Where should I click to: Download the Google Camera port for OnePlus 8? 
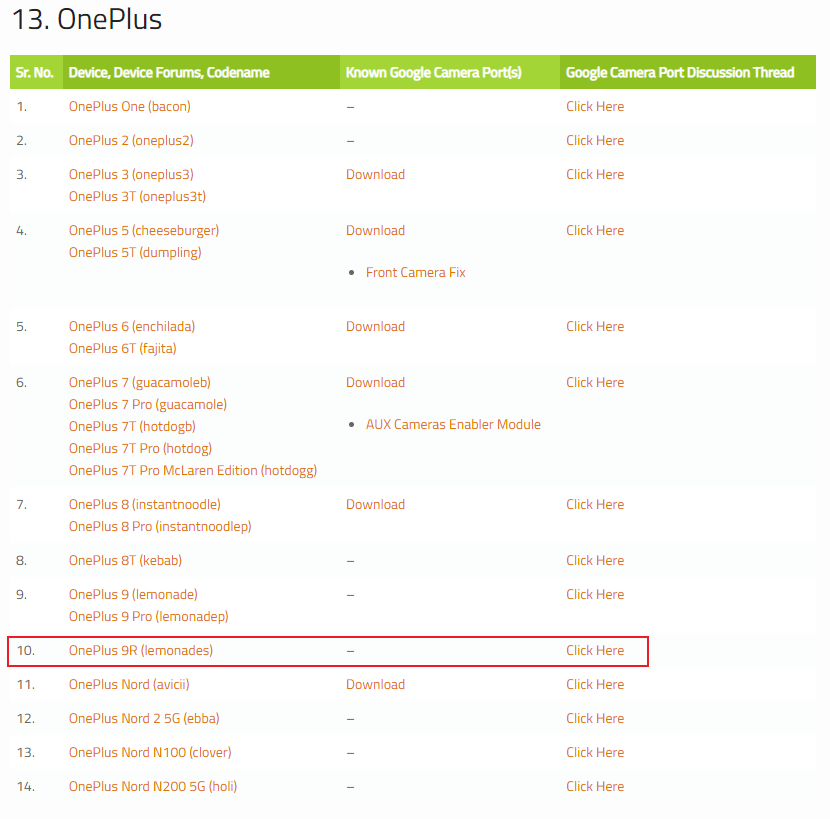(375, 505)
